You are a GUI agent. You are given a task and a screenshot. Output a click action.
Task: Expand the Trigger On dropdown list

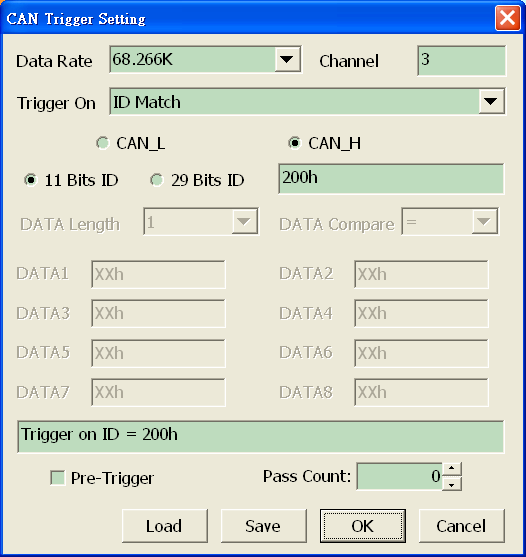(x=491, y=102)
